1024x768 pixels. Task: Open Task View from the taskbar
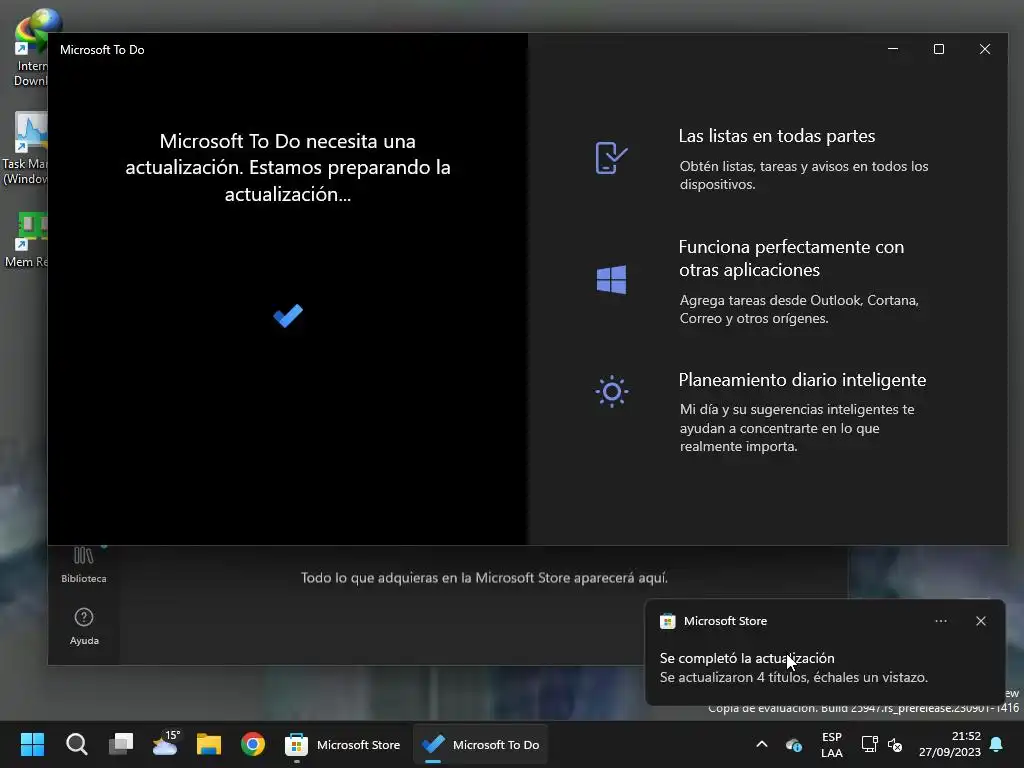[x=121, y=744]
